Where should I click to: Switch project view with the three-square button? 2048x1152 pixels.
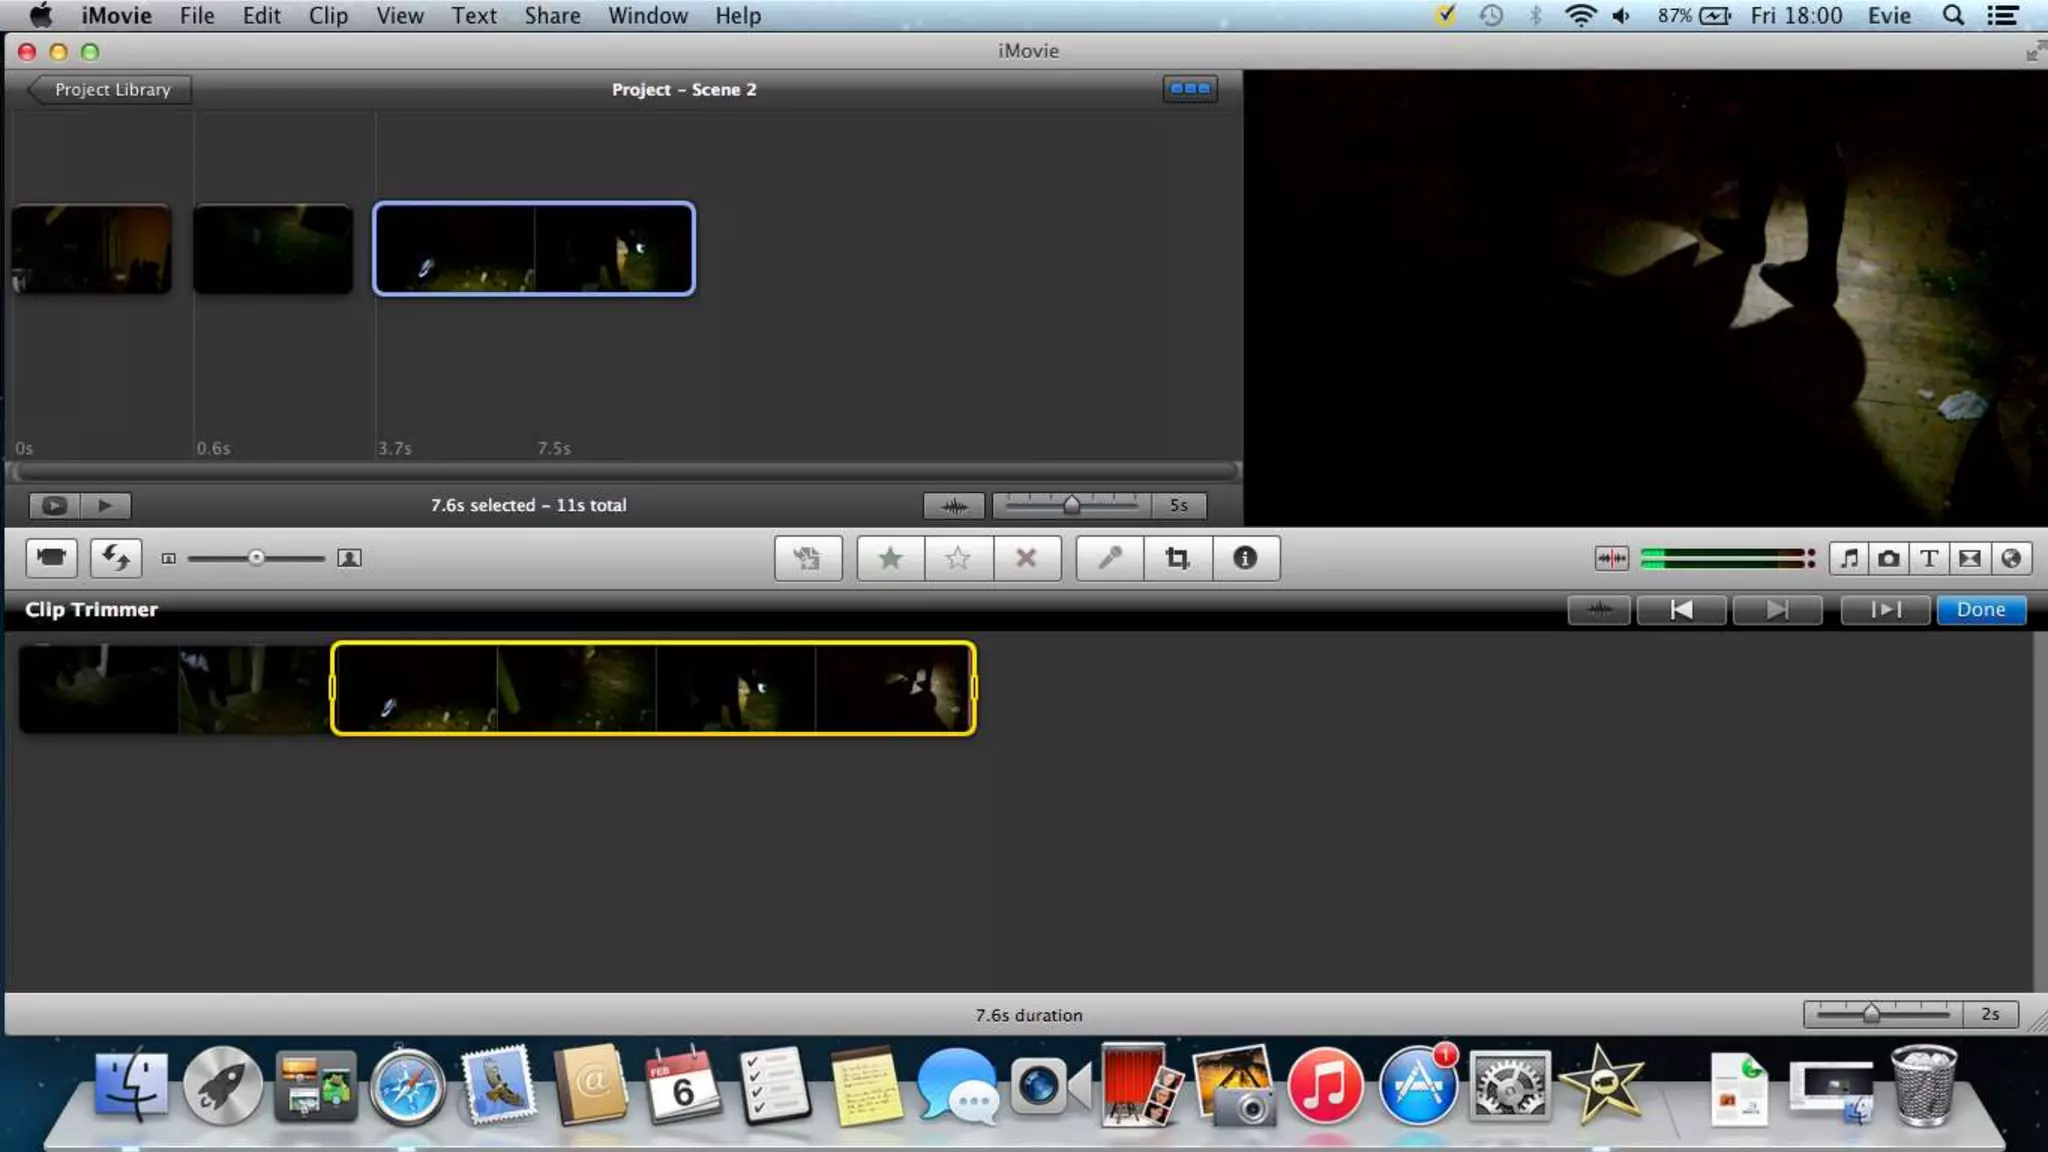point(1190,89)
